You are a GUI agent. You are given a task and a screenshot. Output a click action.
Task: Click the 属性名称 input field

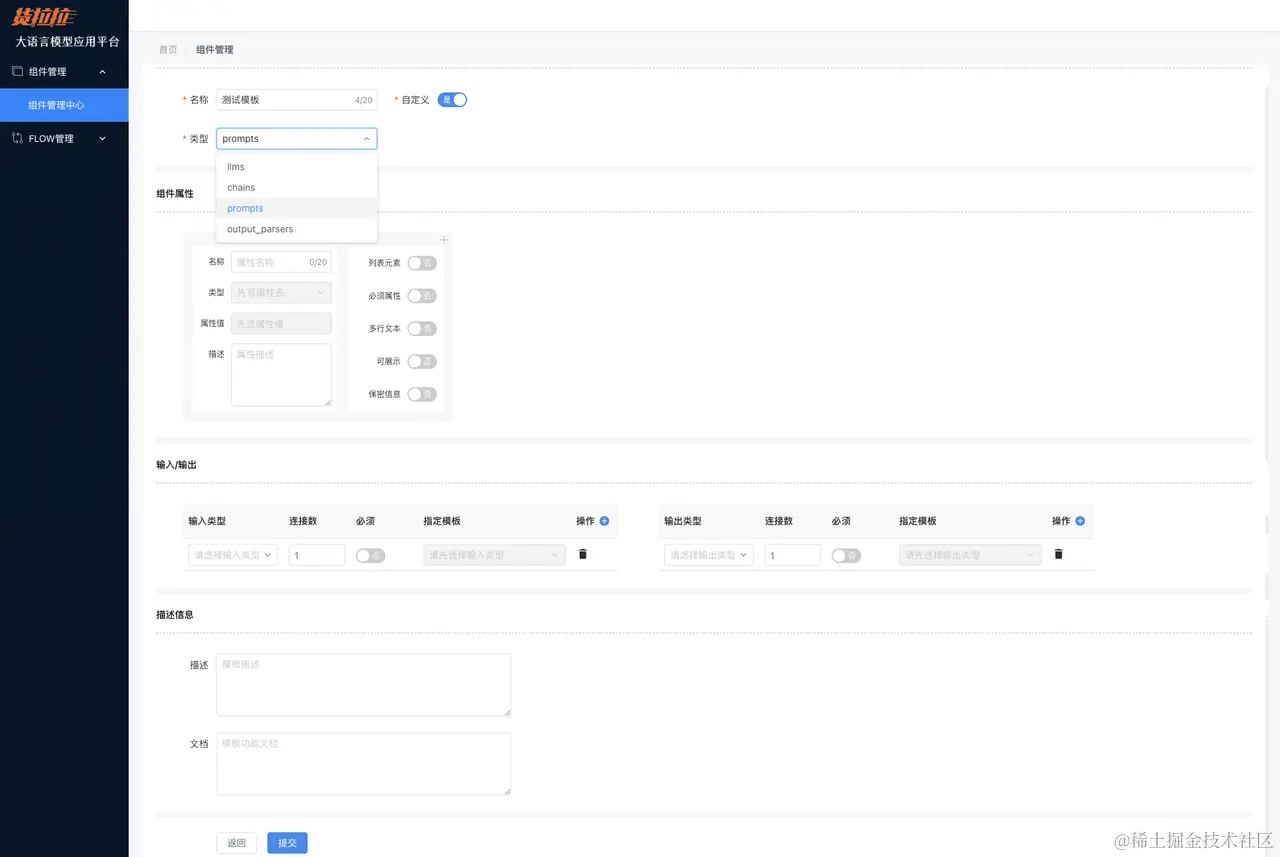pyautogui.click(x=281, y=262)
